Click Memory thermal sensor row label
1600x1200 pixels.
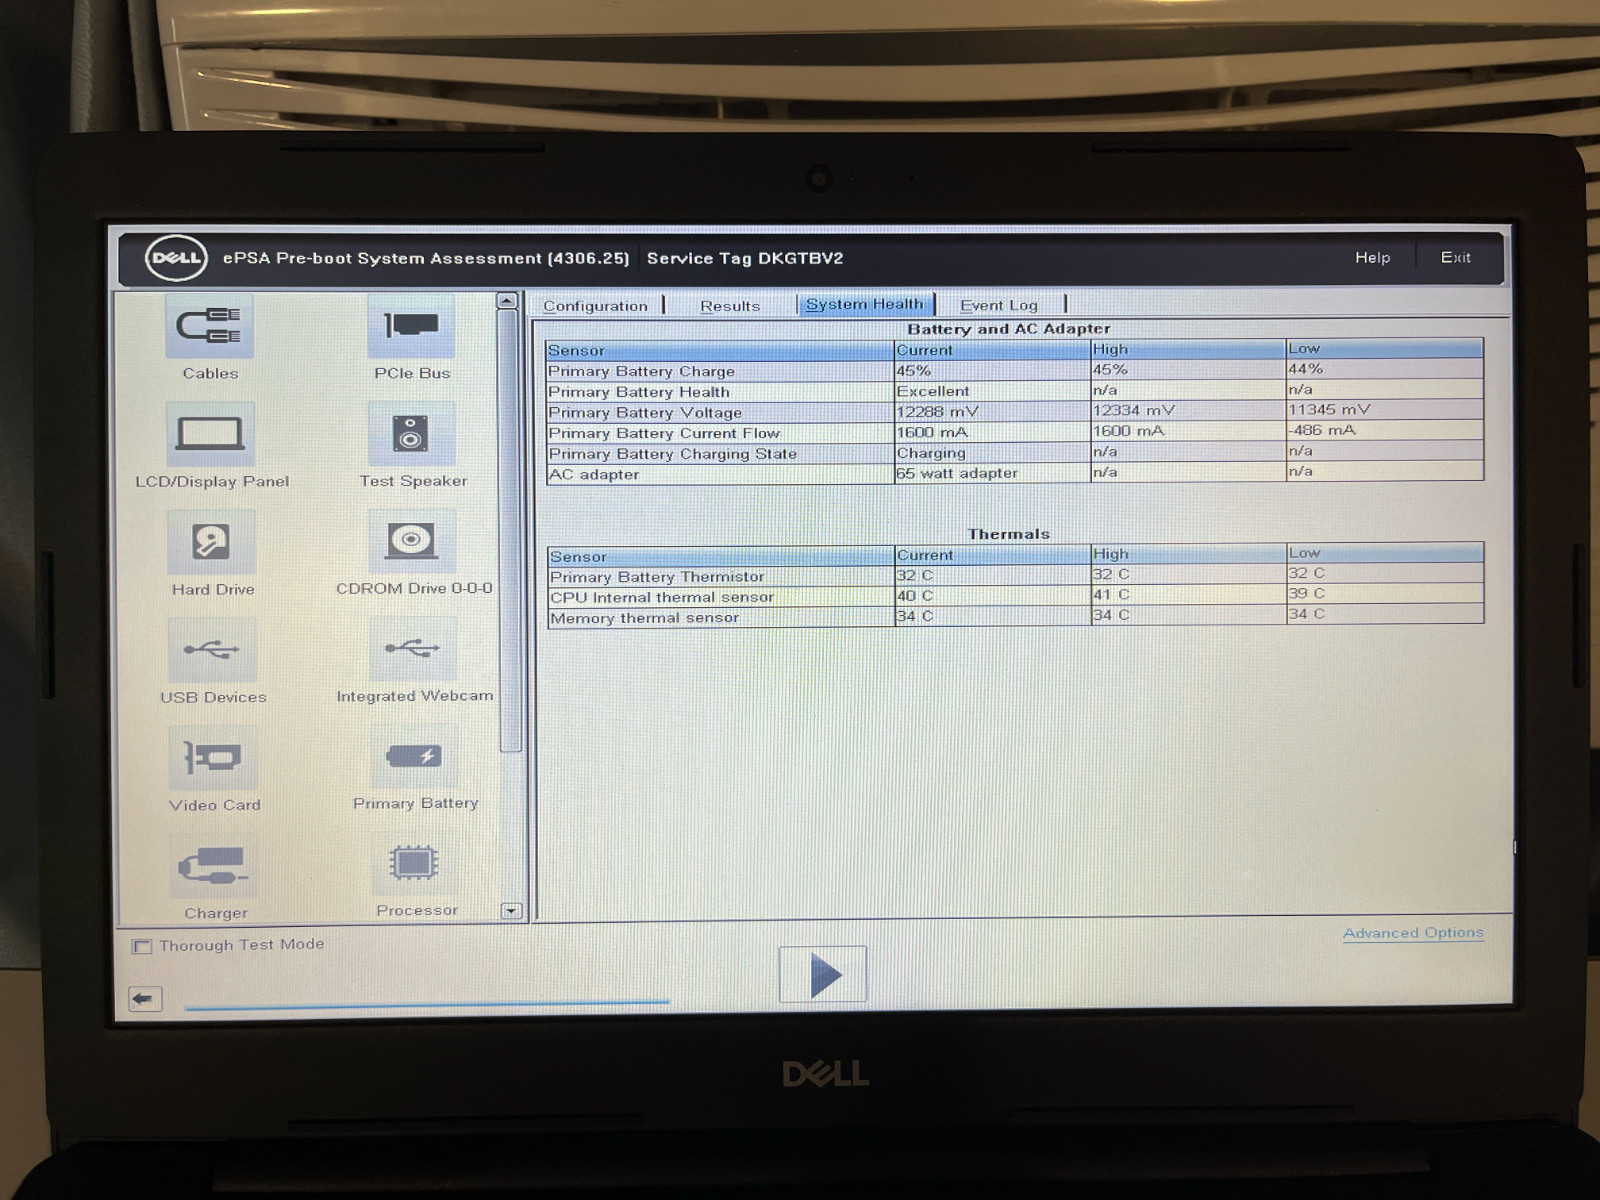click(x=645, y=618)
